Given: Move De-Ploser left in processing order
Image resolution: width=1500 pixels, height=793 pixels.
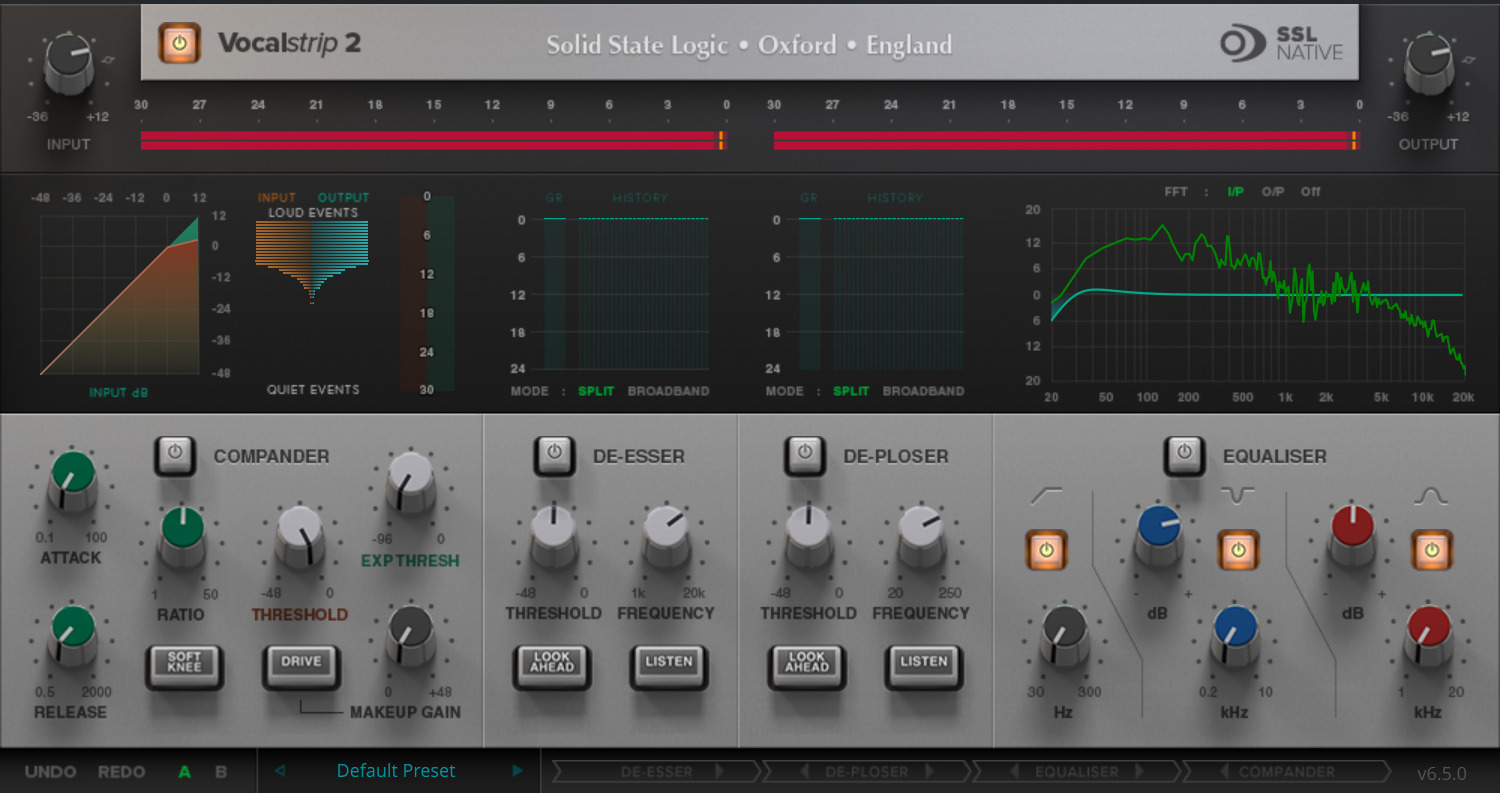Looking at the screenshot, I should pos(806,772).
